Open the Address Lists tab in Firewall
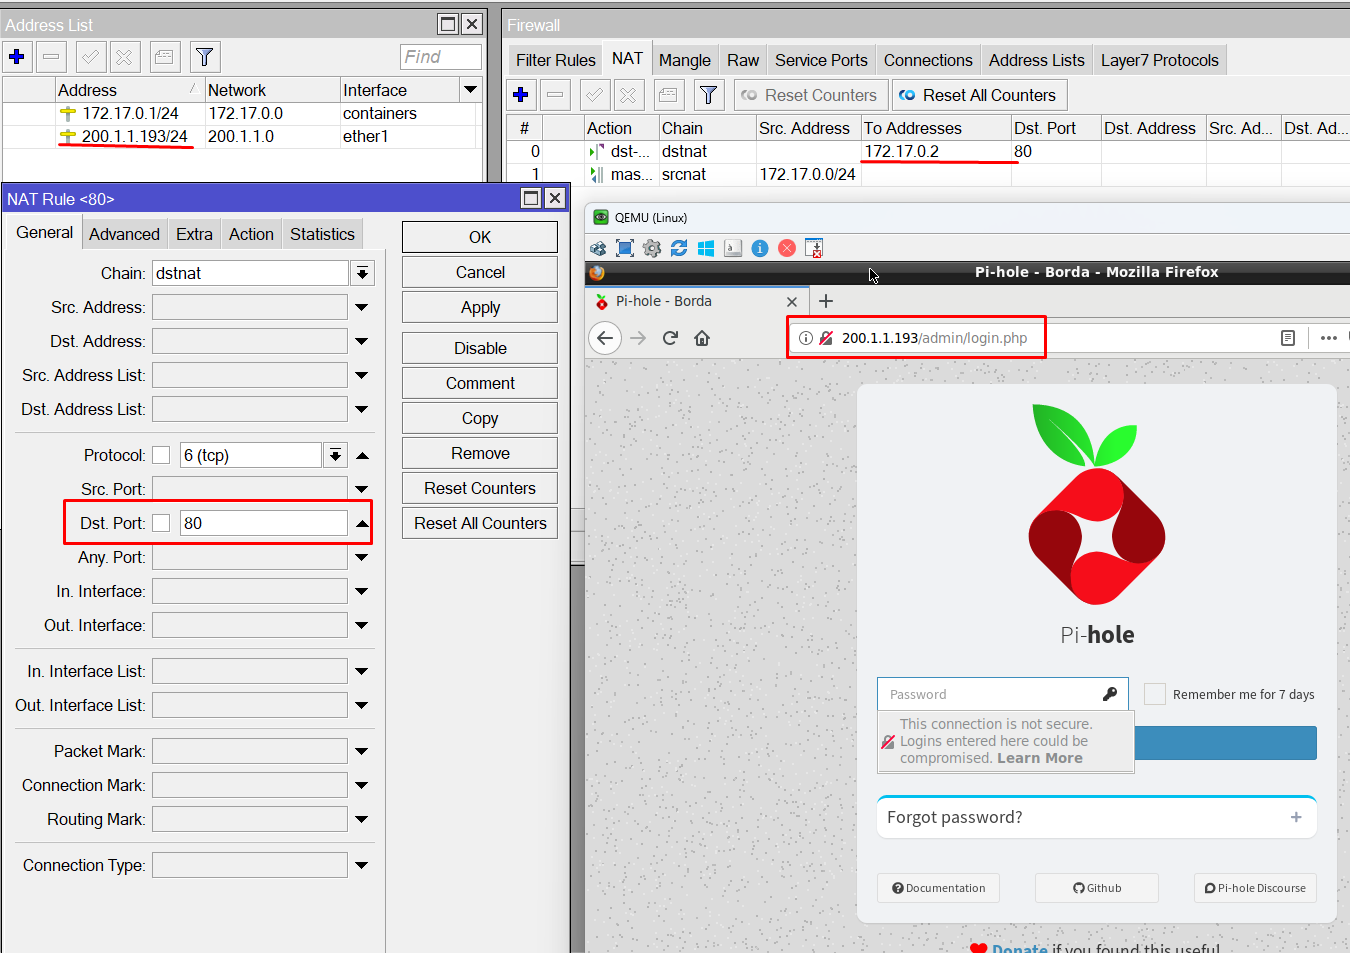This screenshot has width=1350, height=953. (1037, 60)
